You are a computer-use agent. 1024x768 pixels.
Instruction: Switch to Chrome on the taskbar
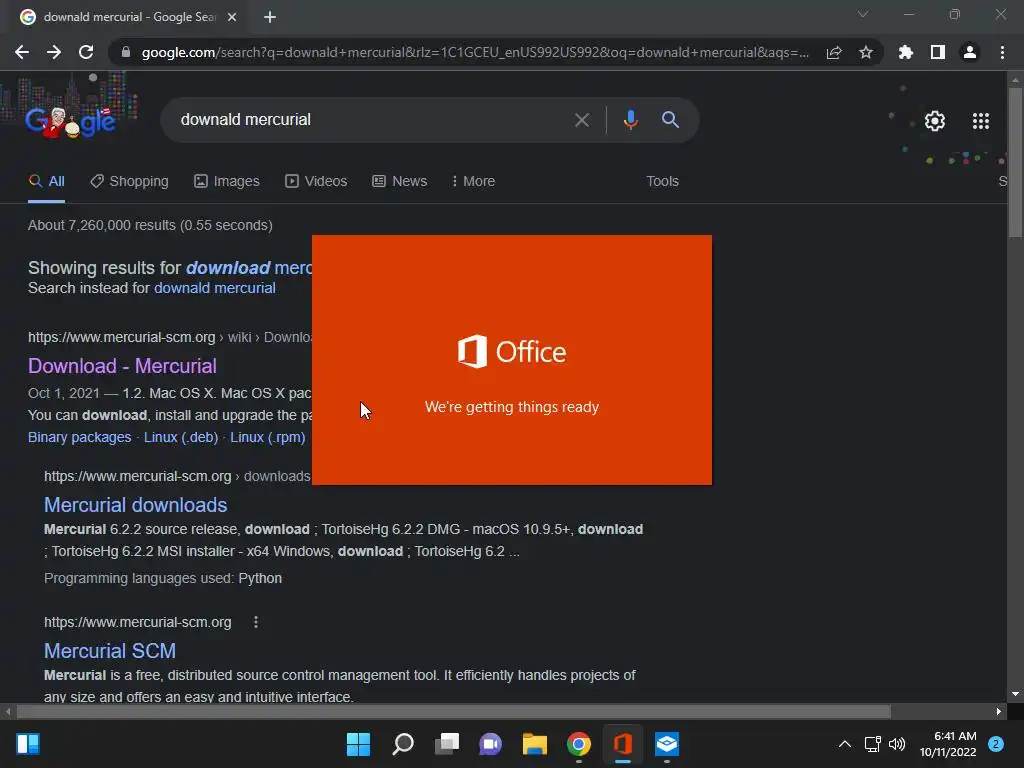(579, 744)
